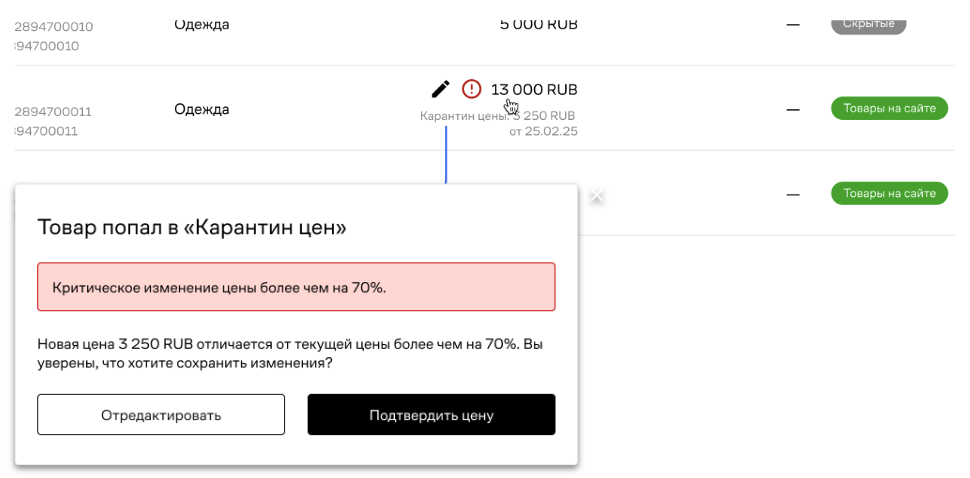
Task: Click the 13 000 RUB price value
Action: (534, 89)
